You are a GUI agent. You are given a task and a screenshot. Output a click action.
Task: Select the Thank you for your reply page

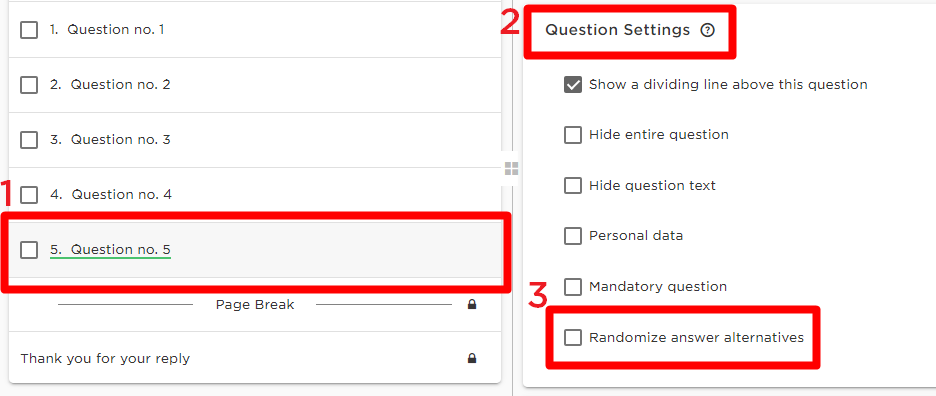coord(255,358)
